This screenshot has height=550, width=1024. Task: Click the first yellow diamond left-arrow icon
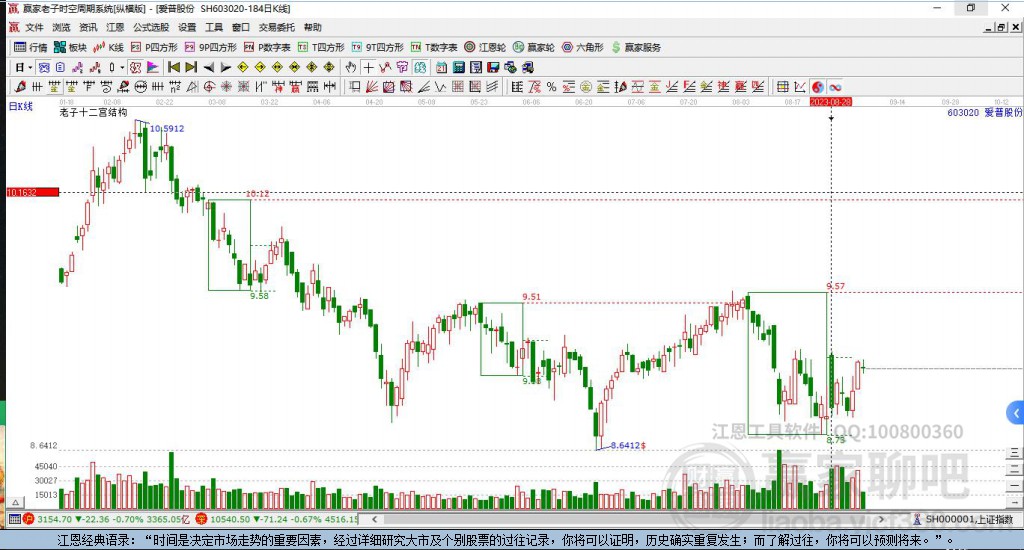click(x=242, y=67)
